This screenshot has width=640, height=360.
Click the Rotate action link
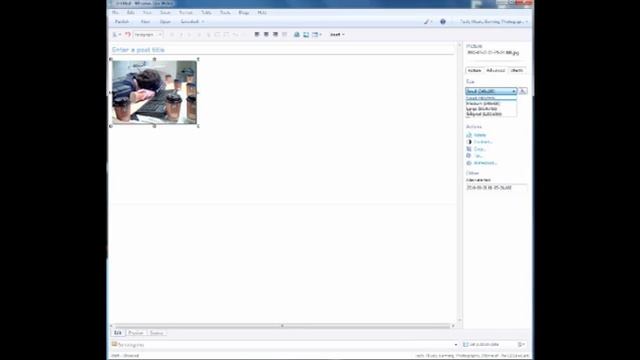point(480,135)
